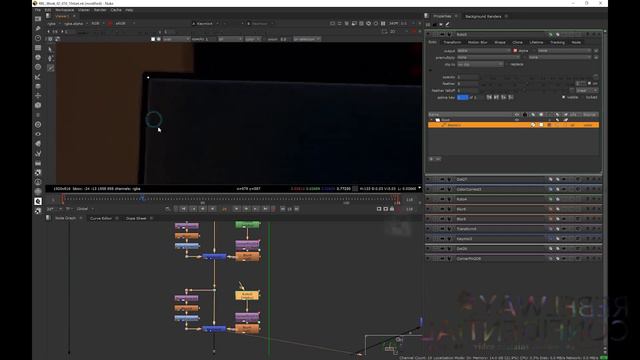Click the spline key number field
Image resolution: width=640 pixels, height=360 pixels.
[462, 97]
